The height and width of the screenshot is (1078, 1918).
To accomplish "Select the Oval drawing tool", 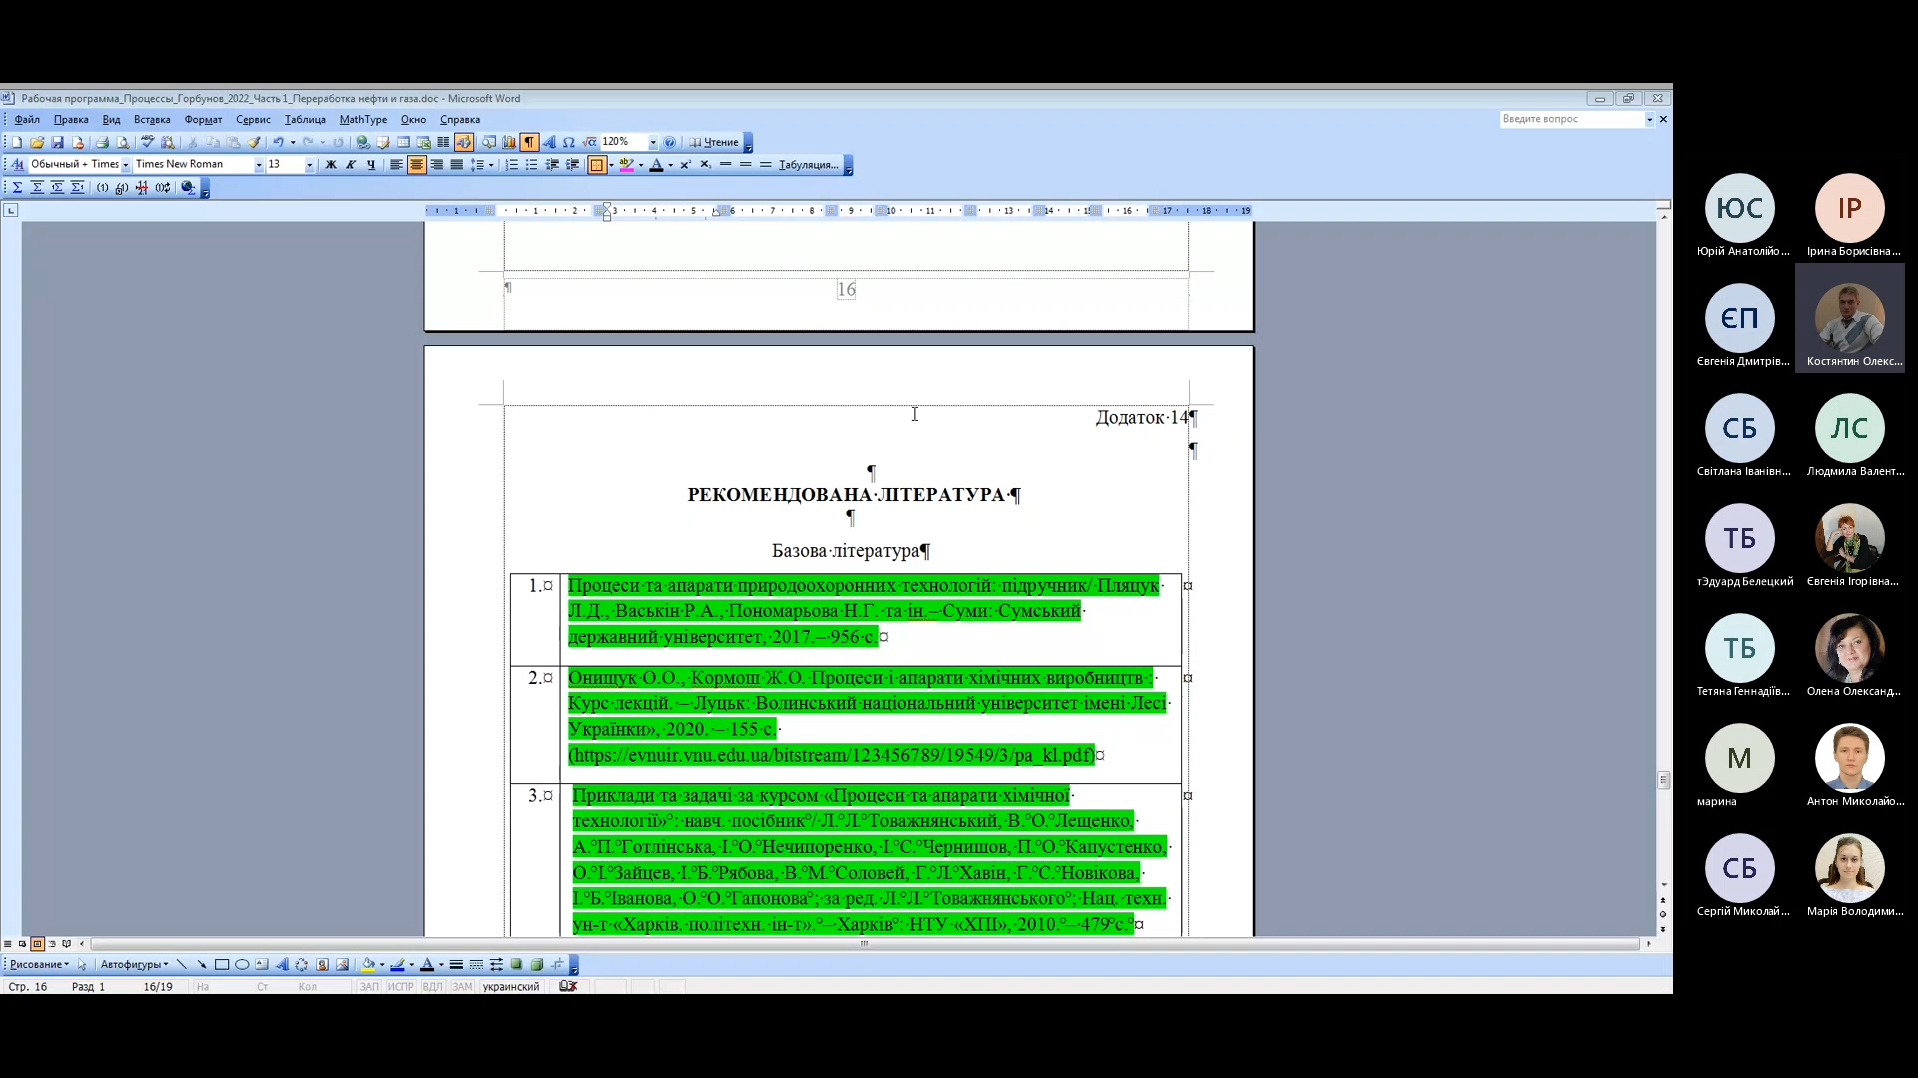I will pyautogui.click(x=242, y=965).
